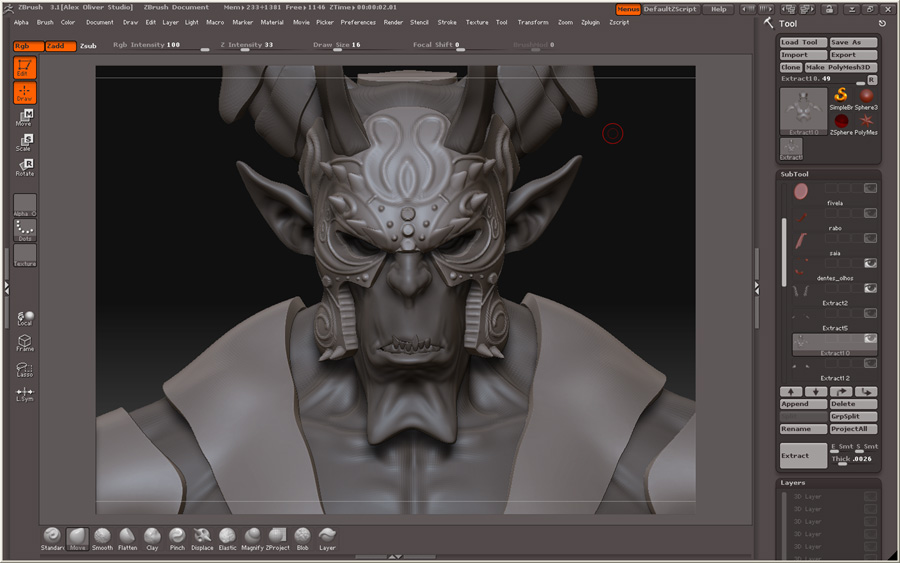Image resolution: width=900 pixels, height=563 pixels.
Task: Switch to Zsub sculpt mode
Action: [x=88, y=46]
